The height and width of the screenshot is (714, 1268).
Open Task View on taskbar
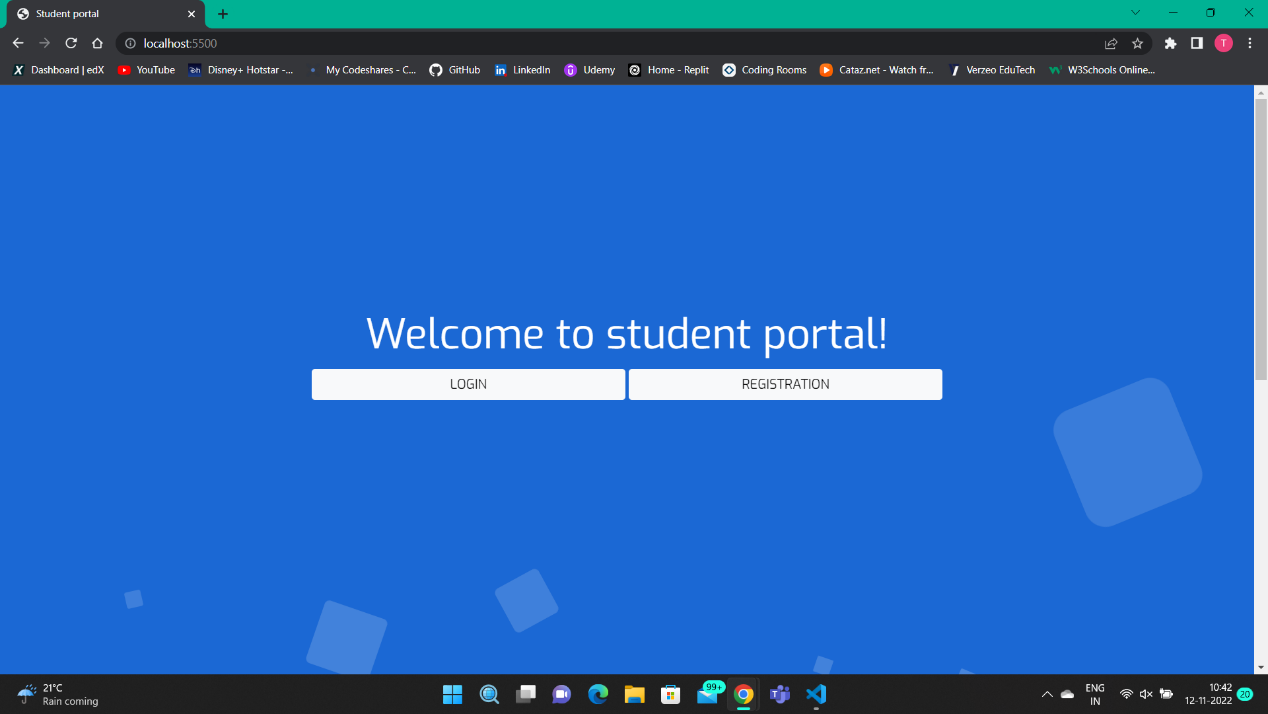pos(526,694)
